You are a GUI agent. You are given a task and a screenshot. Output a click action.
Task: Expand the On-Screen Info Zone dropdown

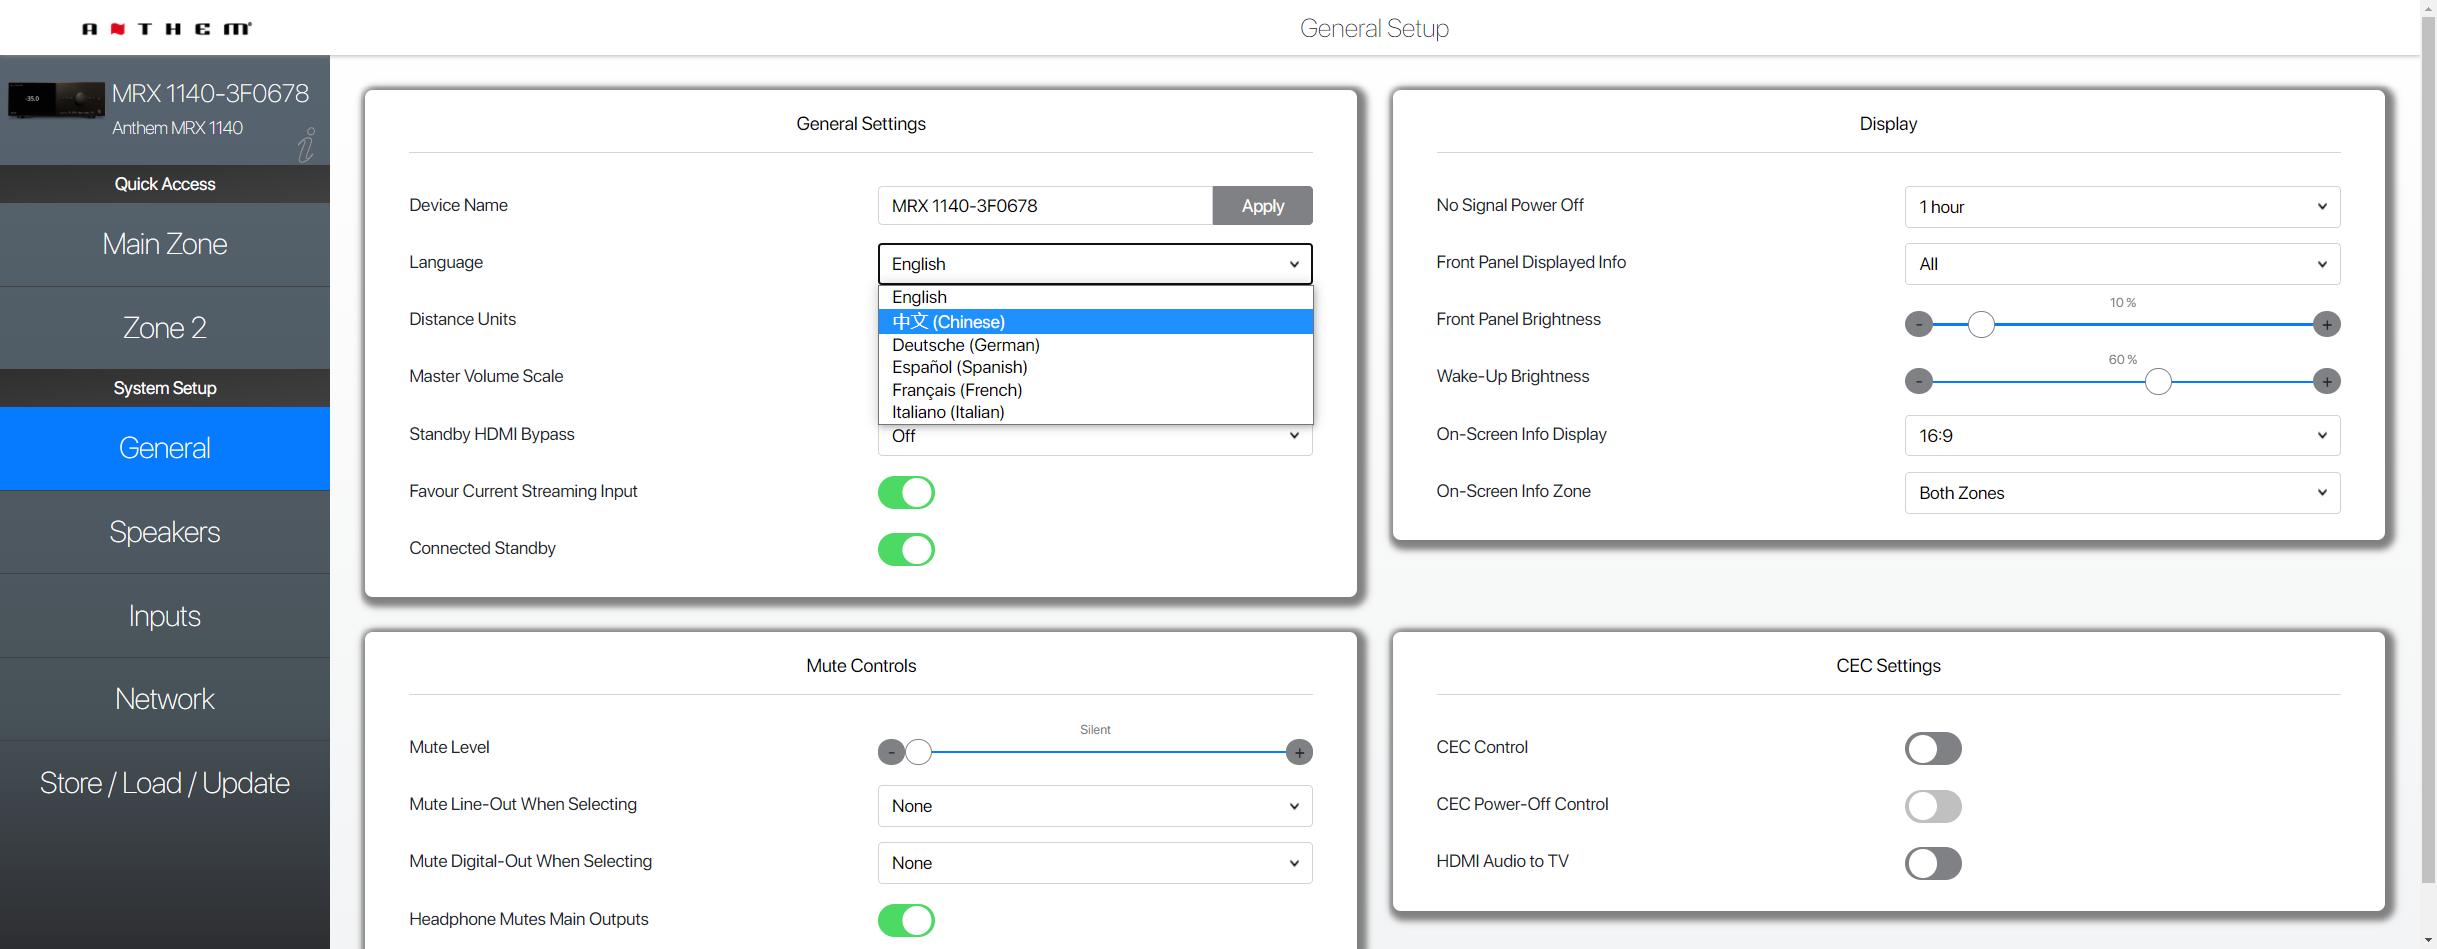(2121, 493)
